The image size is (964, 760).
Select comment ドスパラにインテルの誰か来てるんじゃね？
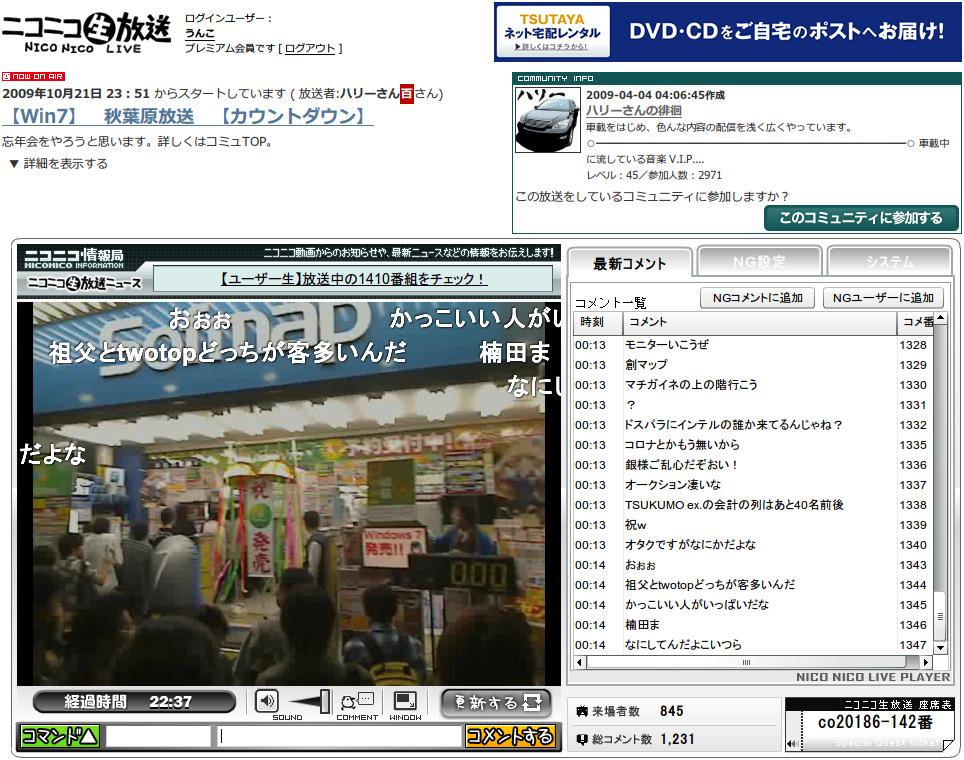tap(753, 425)
